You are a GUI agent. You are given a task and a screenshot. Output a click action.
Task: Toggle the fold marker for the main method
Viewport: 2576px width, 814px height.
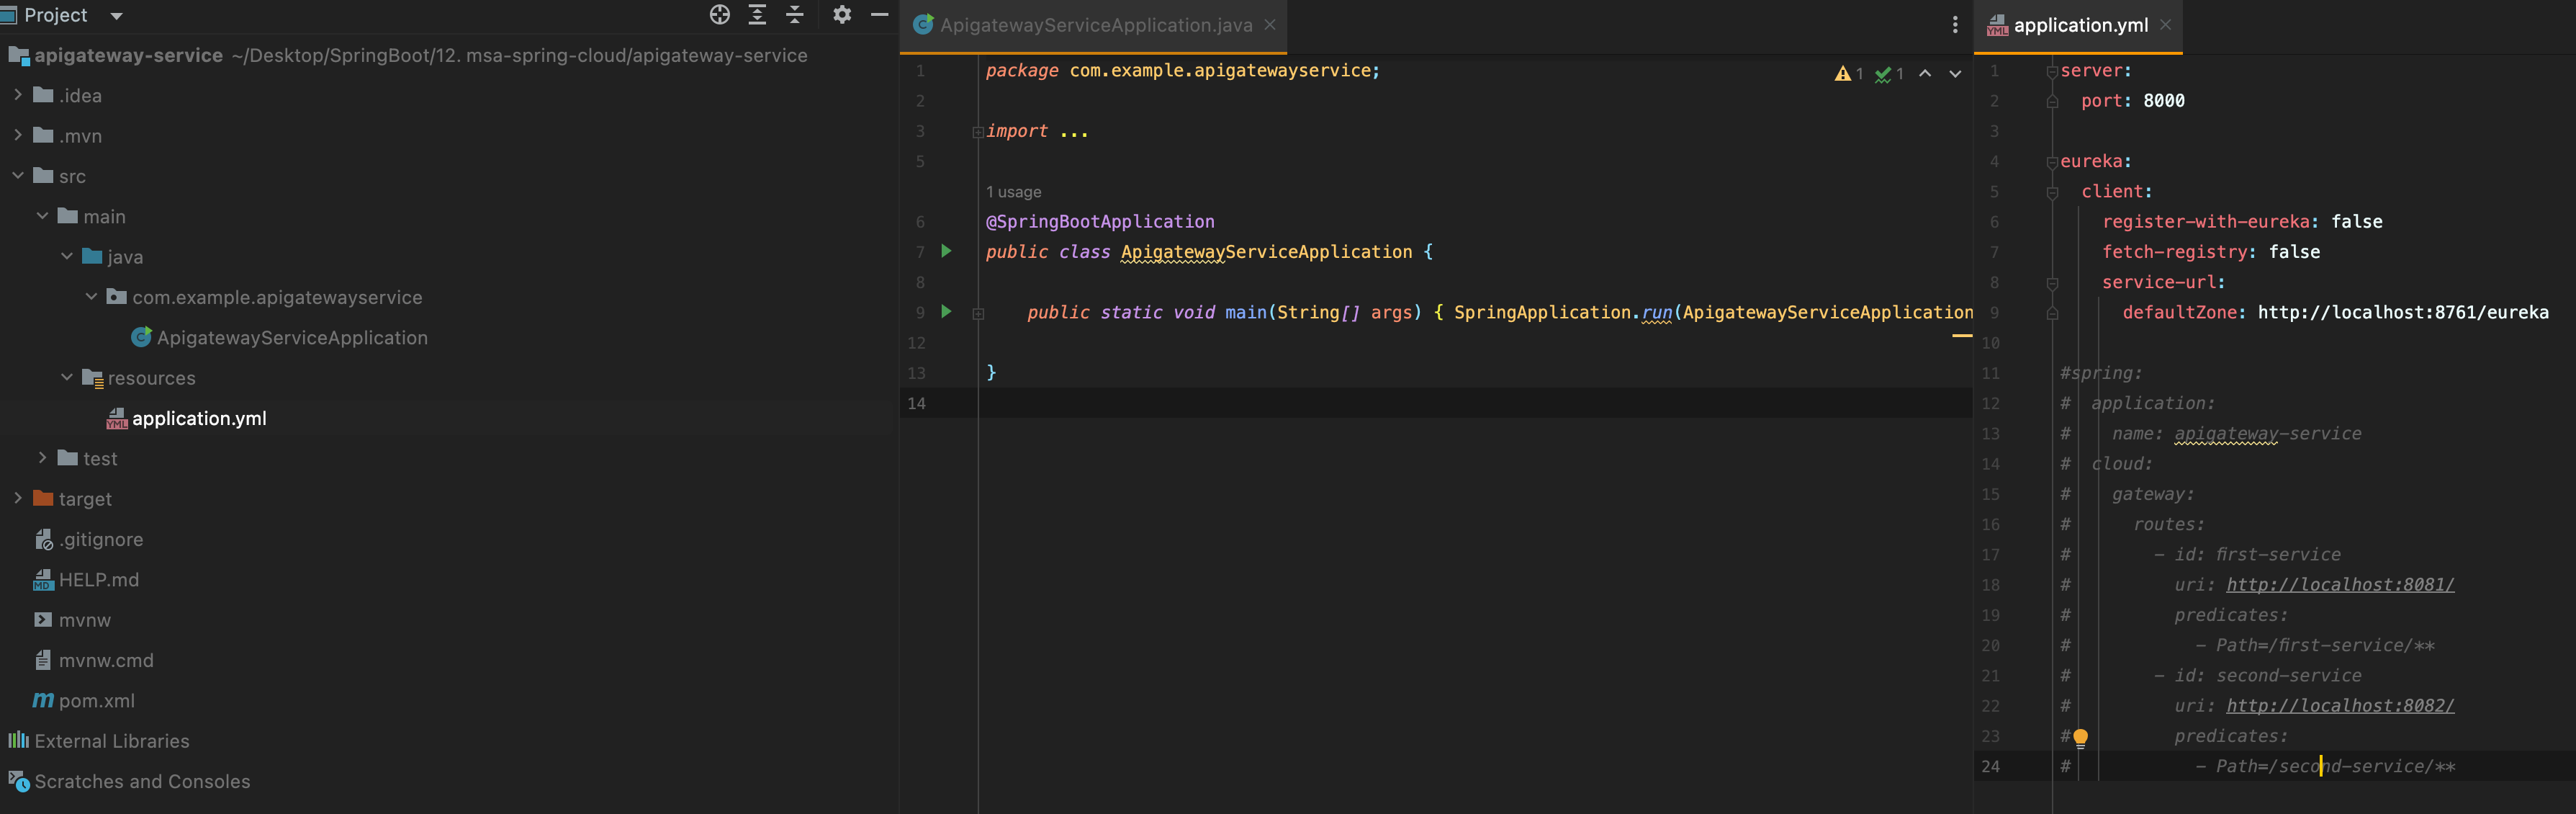click(x=978, y=313)
